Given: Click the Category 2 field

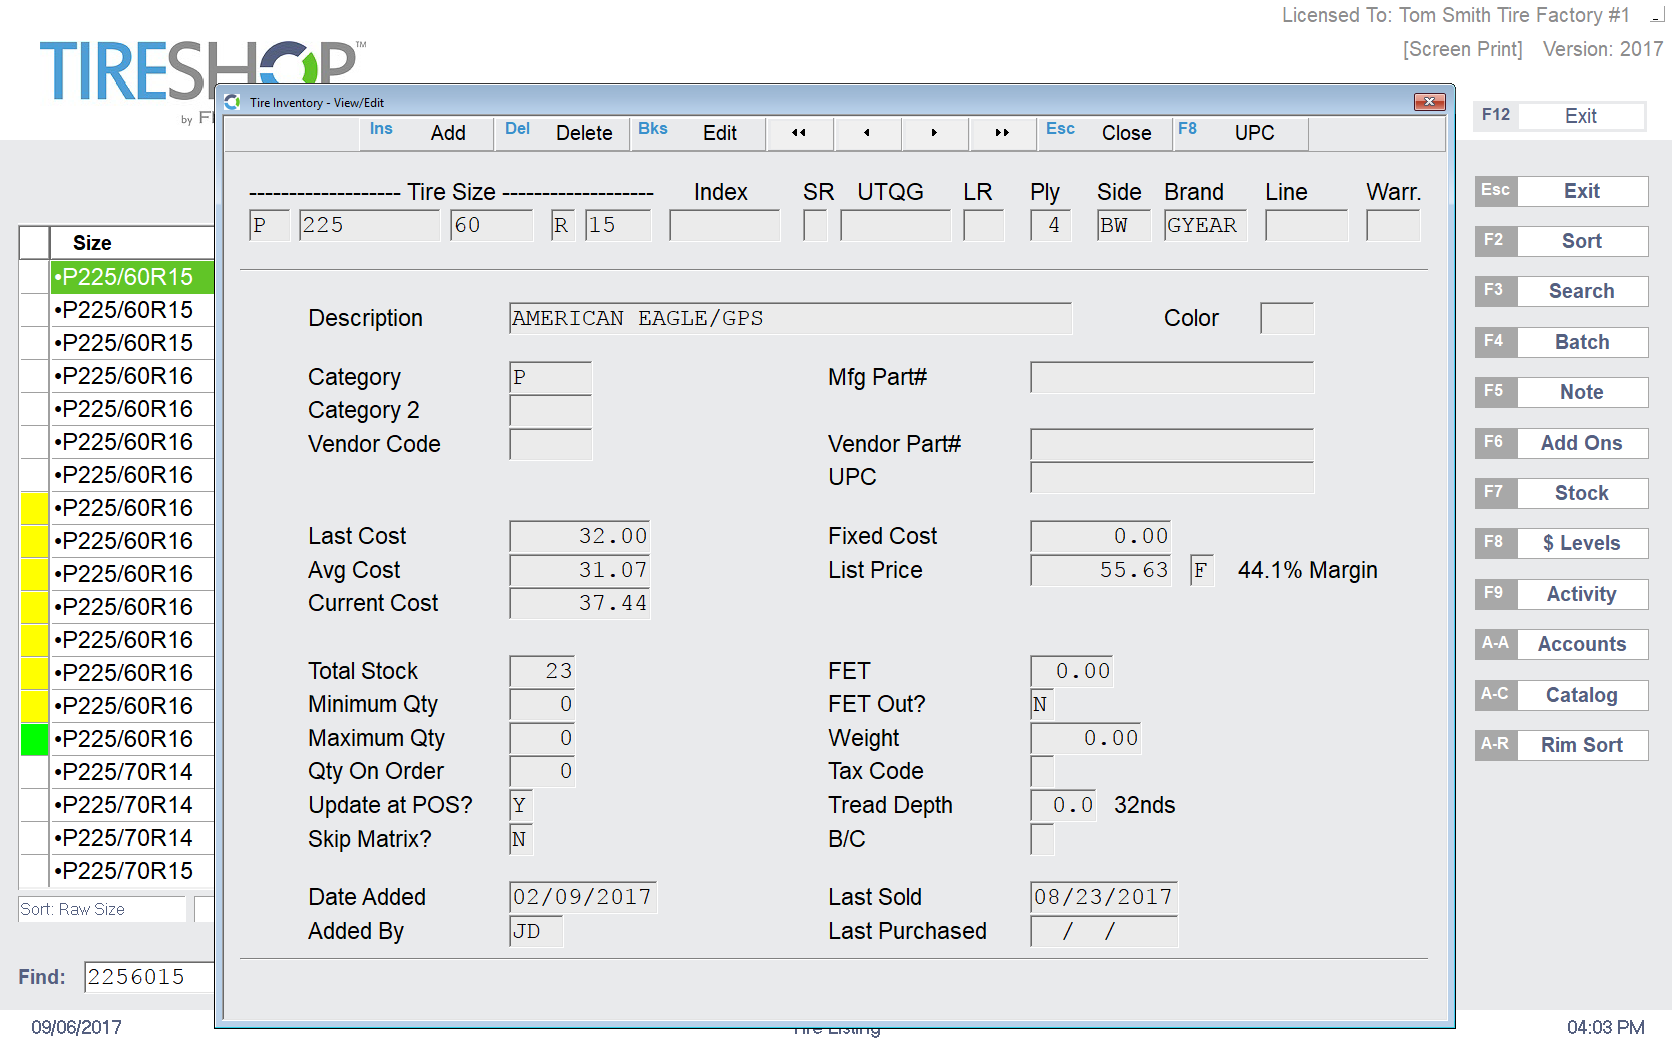Looking at the screenshot, I should [x=550, y=410].
